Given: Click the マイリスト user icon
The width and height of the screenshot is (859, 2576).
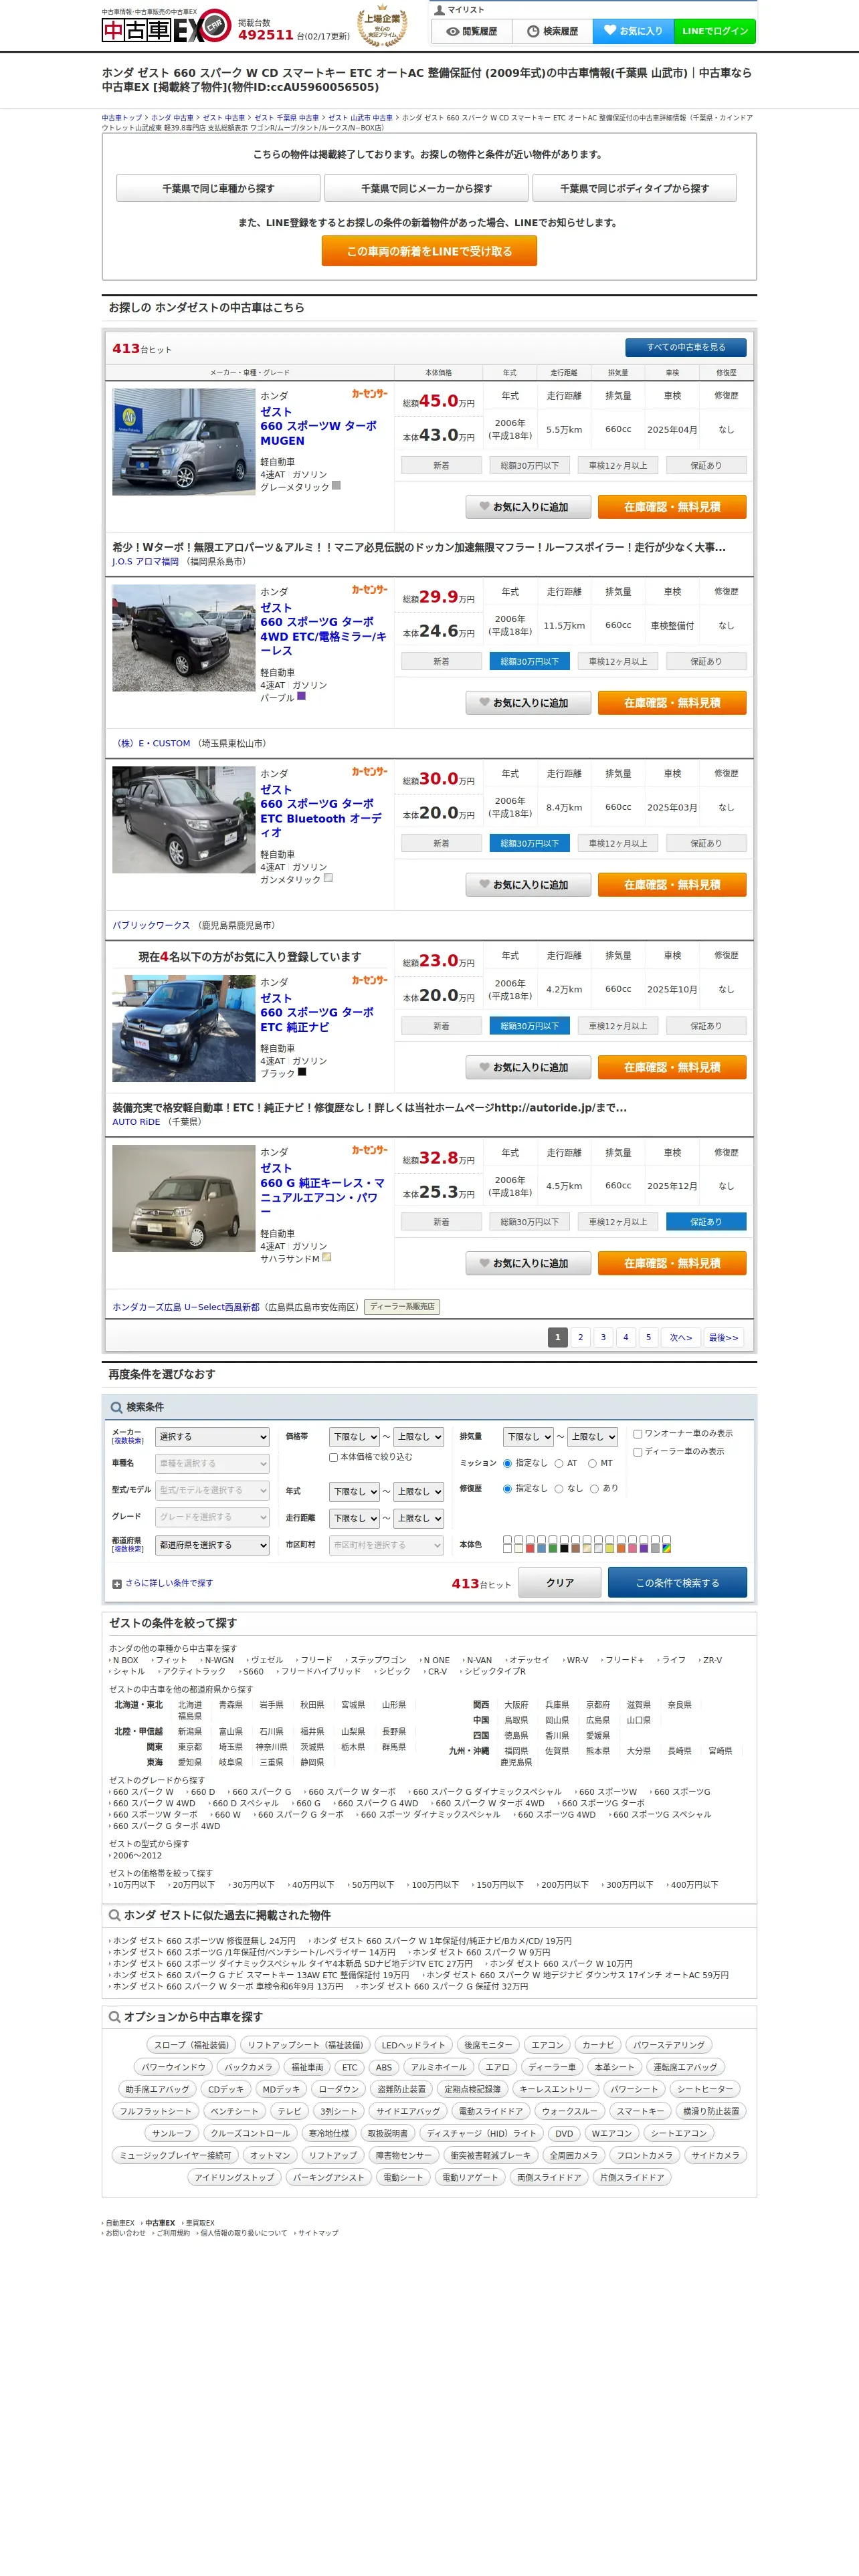Looking at the screenshot, I should coord(439,9).
